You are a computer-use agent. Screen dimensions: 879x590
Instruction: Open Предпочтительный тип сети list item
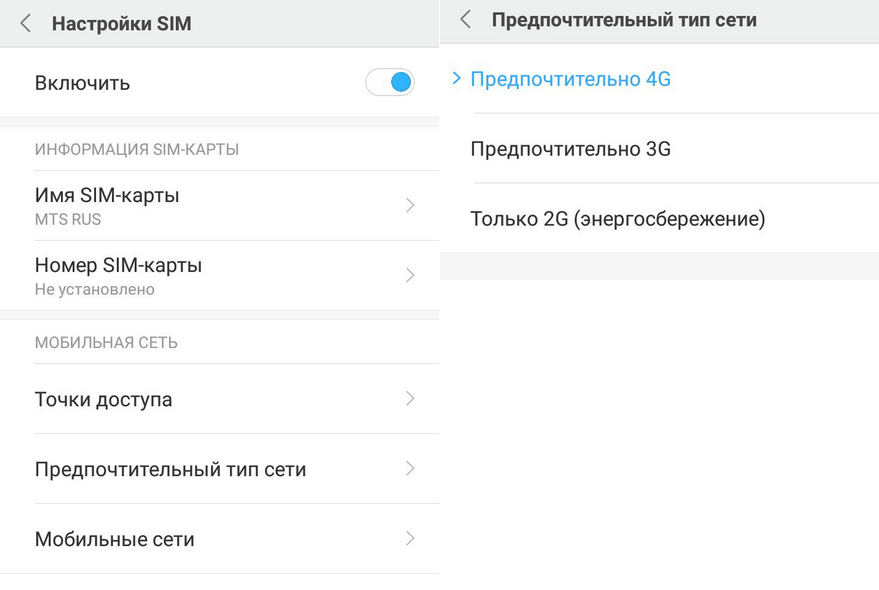pyautogui.click(x=170, y=470)
